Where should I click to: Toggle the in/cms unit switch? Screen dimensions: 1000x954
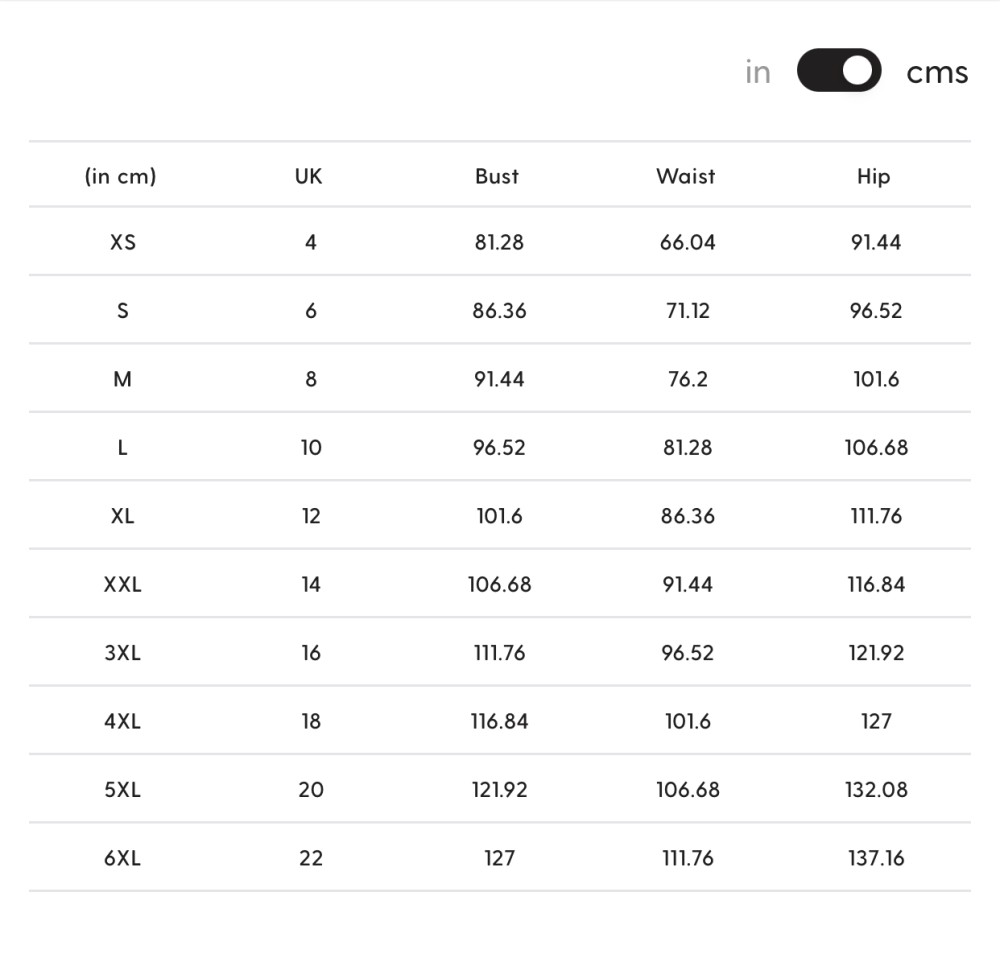[x=839, y=70]
